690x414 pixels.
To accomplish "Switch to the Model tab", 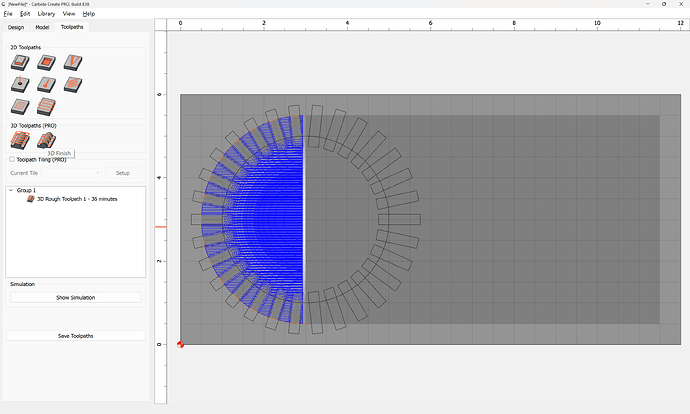I will (42, 27).
